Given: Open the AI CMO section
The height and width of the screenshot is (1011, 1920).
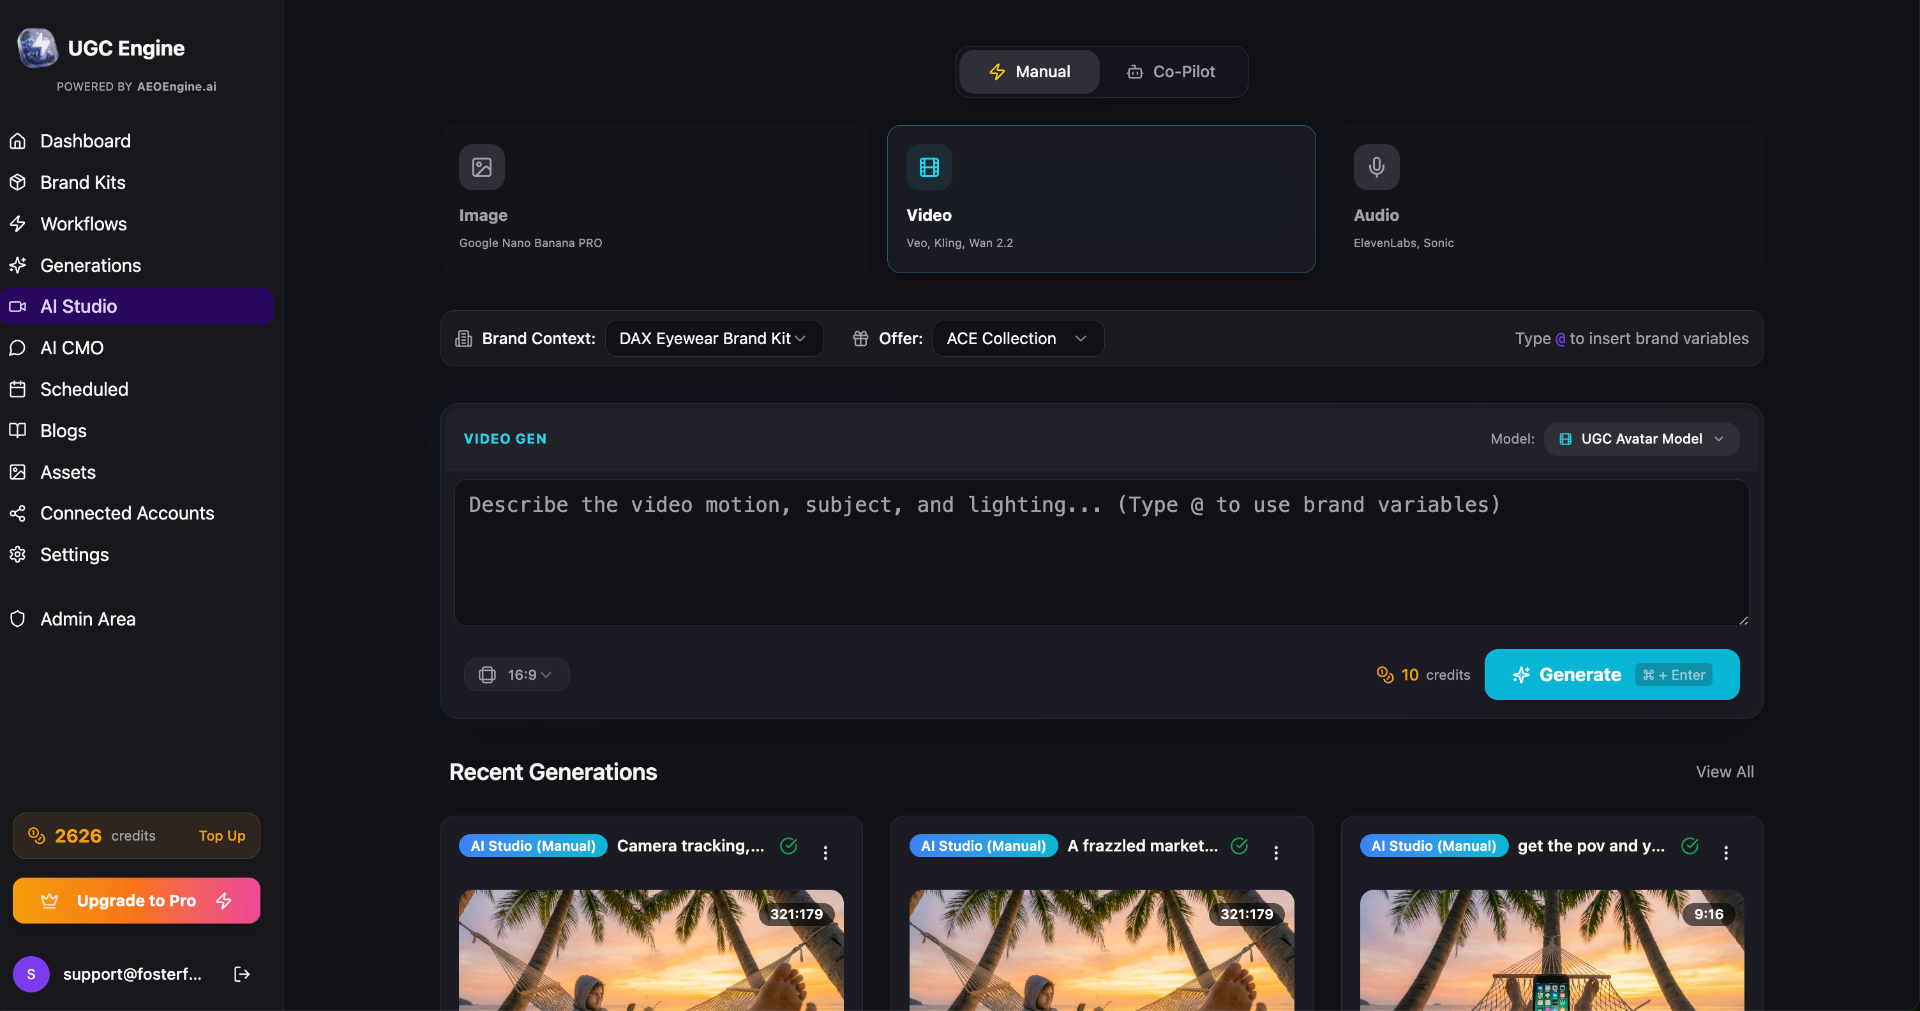Looking at the screenshot, I should pyautogui.click(x=72, y=347).
